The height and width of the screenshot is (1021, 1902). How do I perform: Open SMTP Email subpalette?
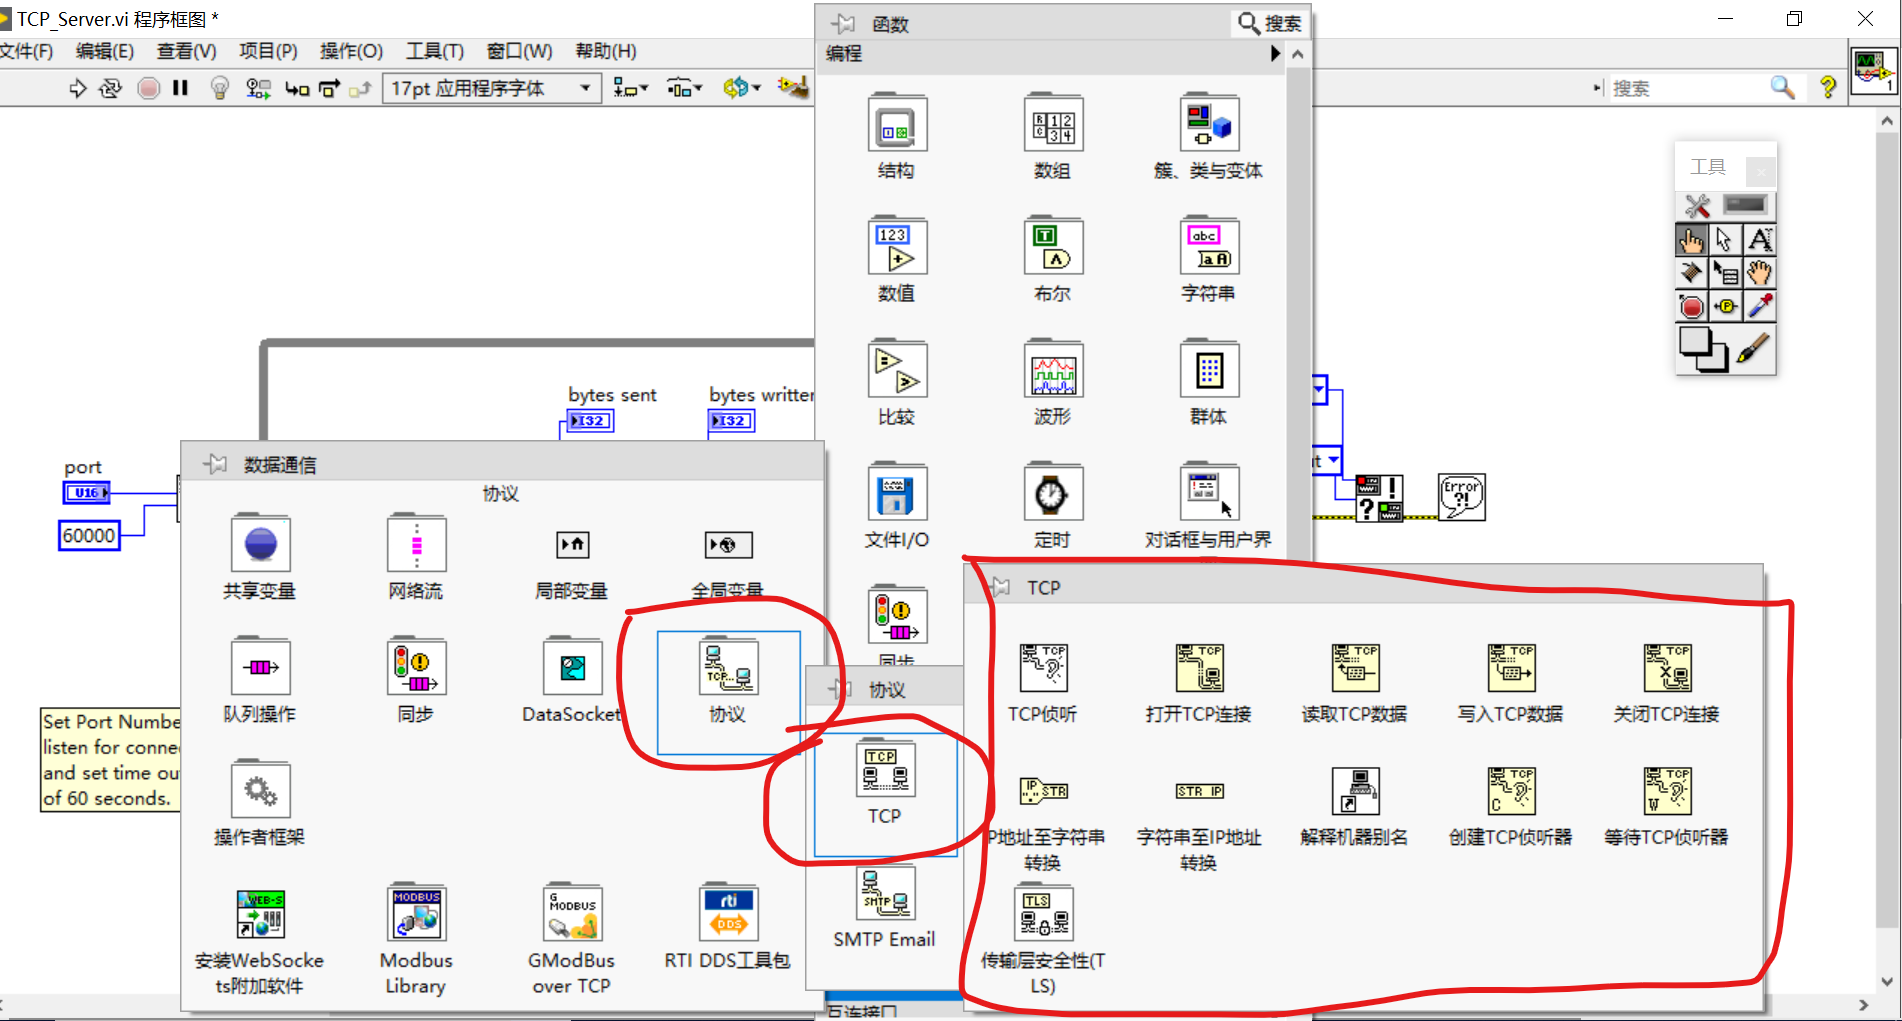click(885, 893)
